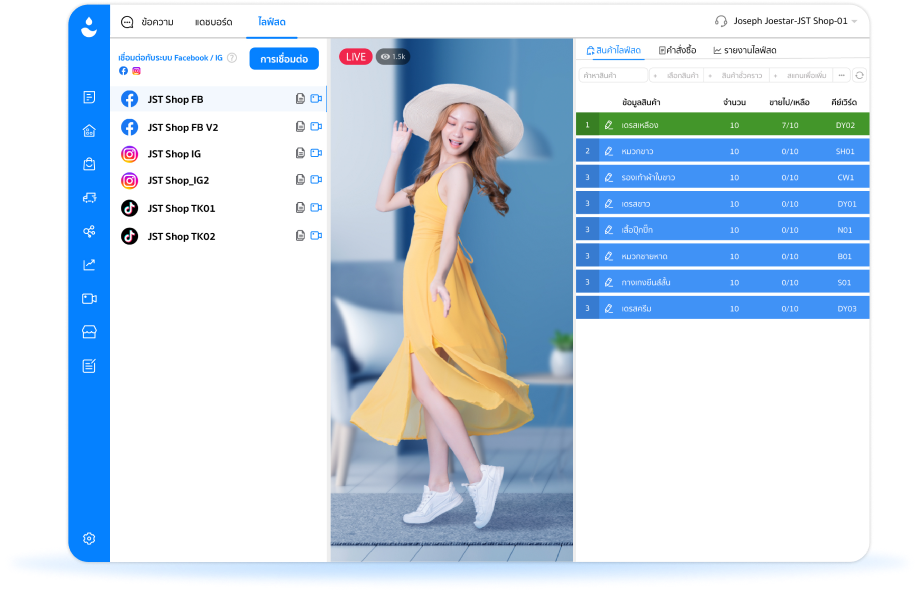Edit the เดรสขาว product row pencil
Image resolution: width=919 pixels, height=591 pixels.
(x=608, y=203)
